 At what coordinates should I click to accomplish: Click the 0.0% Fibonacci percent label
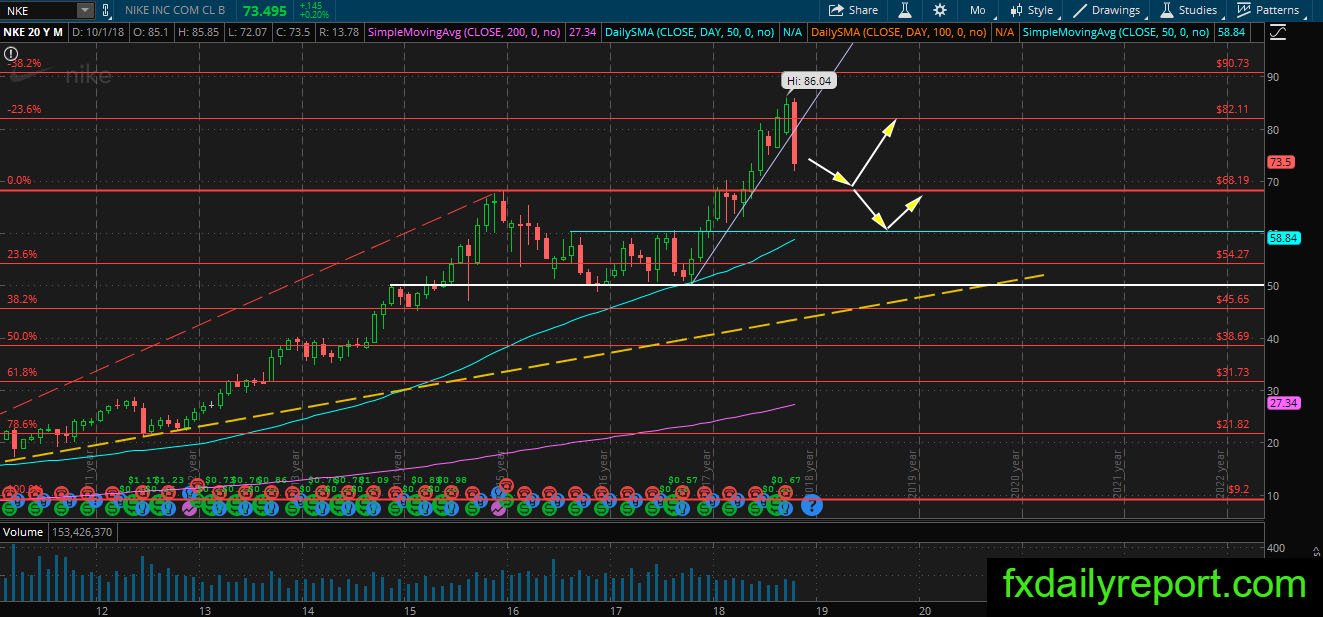click(x=19, y=181)
